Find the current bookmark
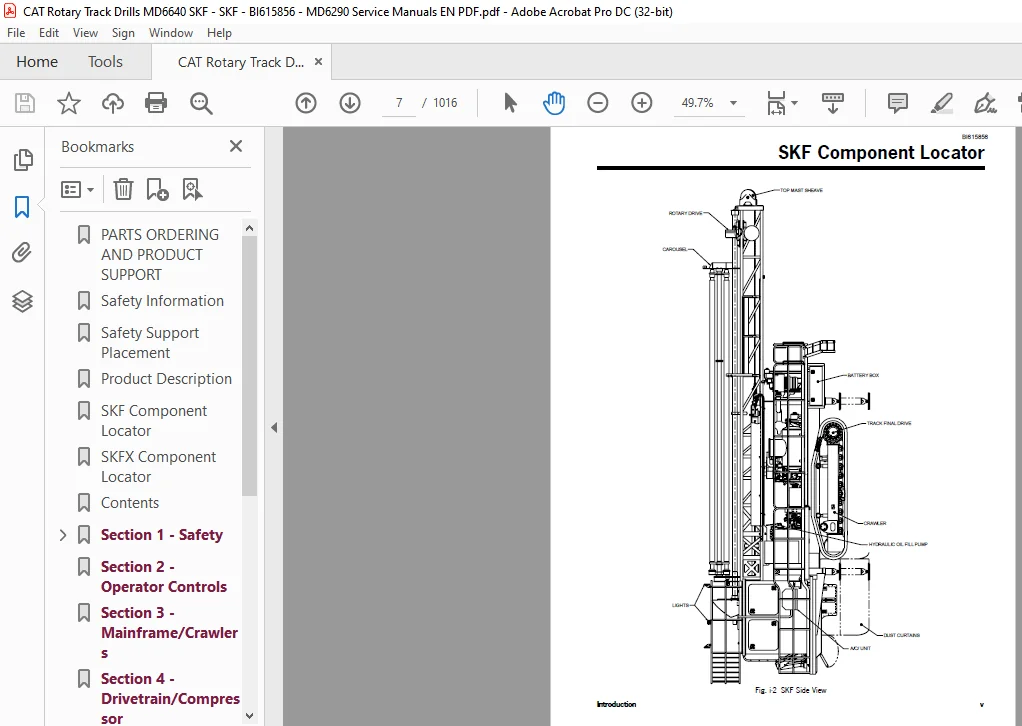This screenshot has height=726, width=1022. [192, 190]
